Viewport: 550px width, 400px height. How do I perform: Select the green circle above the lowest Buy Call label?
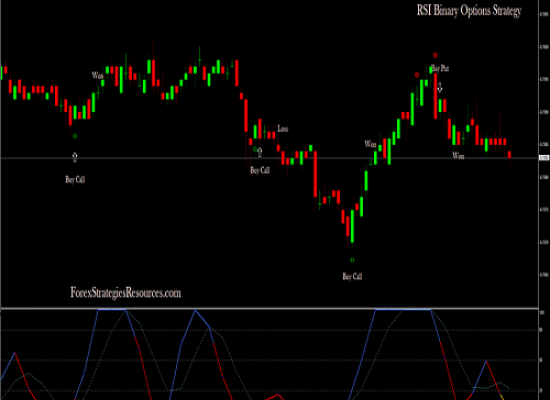352,260
